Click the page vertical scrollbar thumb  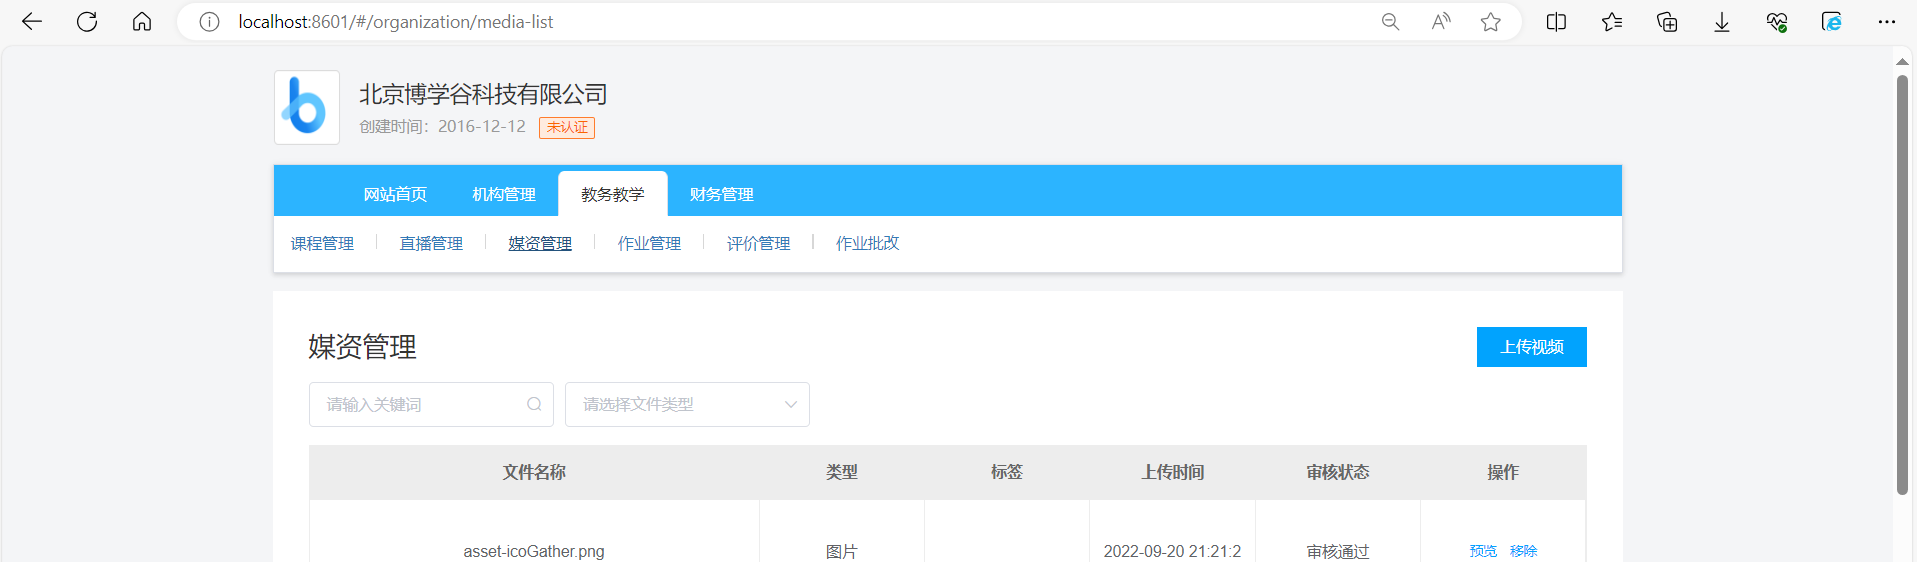pyautogui.click(x=1902, y=285)
